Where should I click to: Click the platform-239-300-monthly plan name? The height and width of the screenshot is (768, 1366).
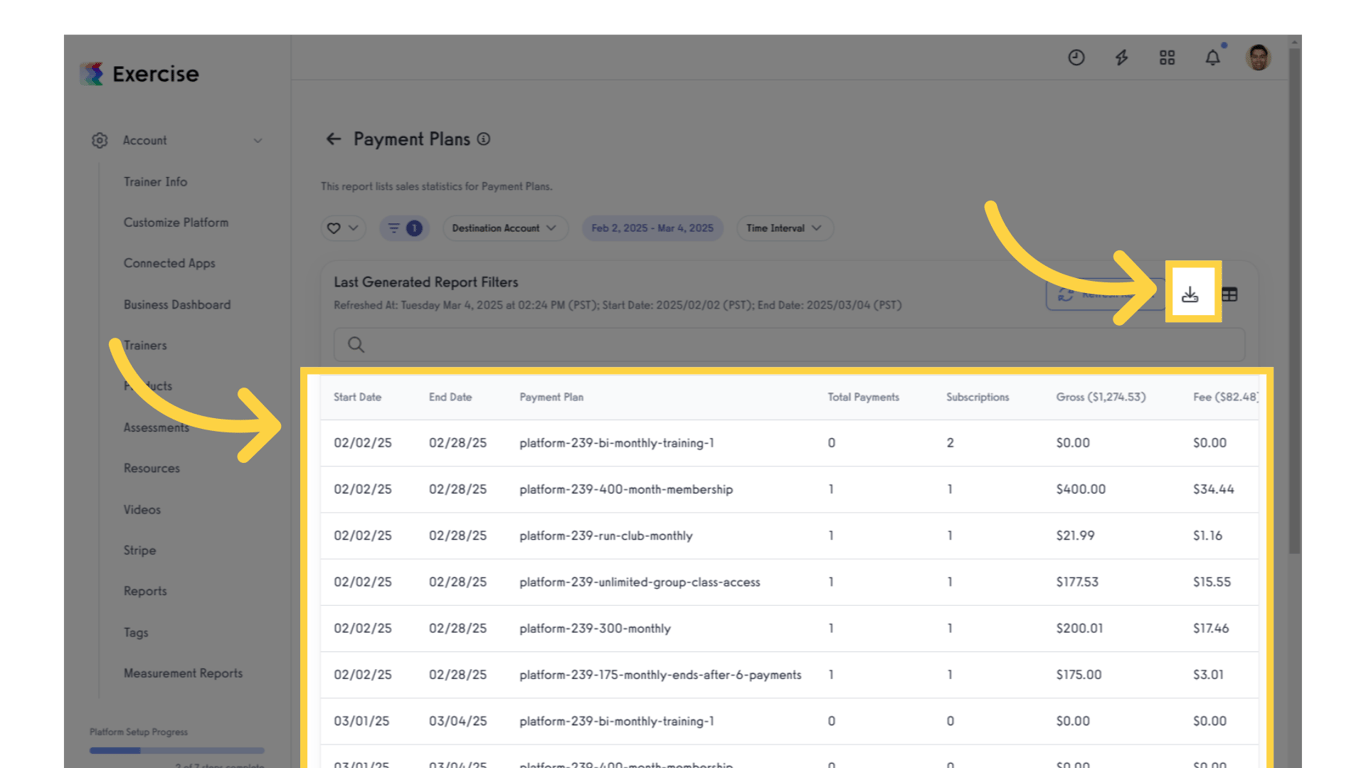click(595, 629)
